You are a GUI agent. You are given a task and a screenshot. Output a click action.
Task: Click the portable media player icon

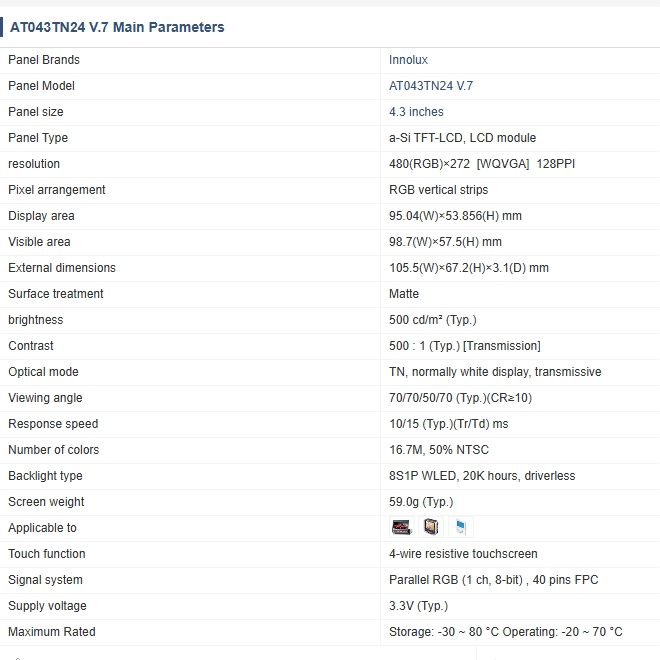point(460,527)
